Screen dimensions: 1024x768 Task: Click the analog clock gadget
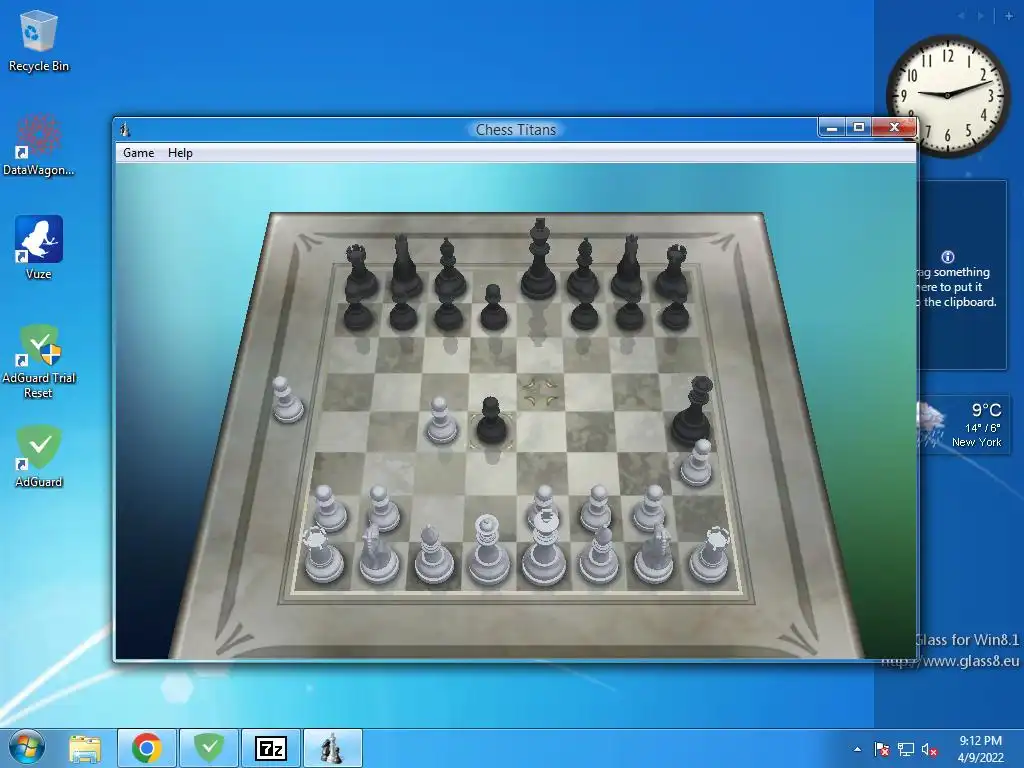click(x=947, y=95)
